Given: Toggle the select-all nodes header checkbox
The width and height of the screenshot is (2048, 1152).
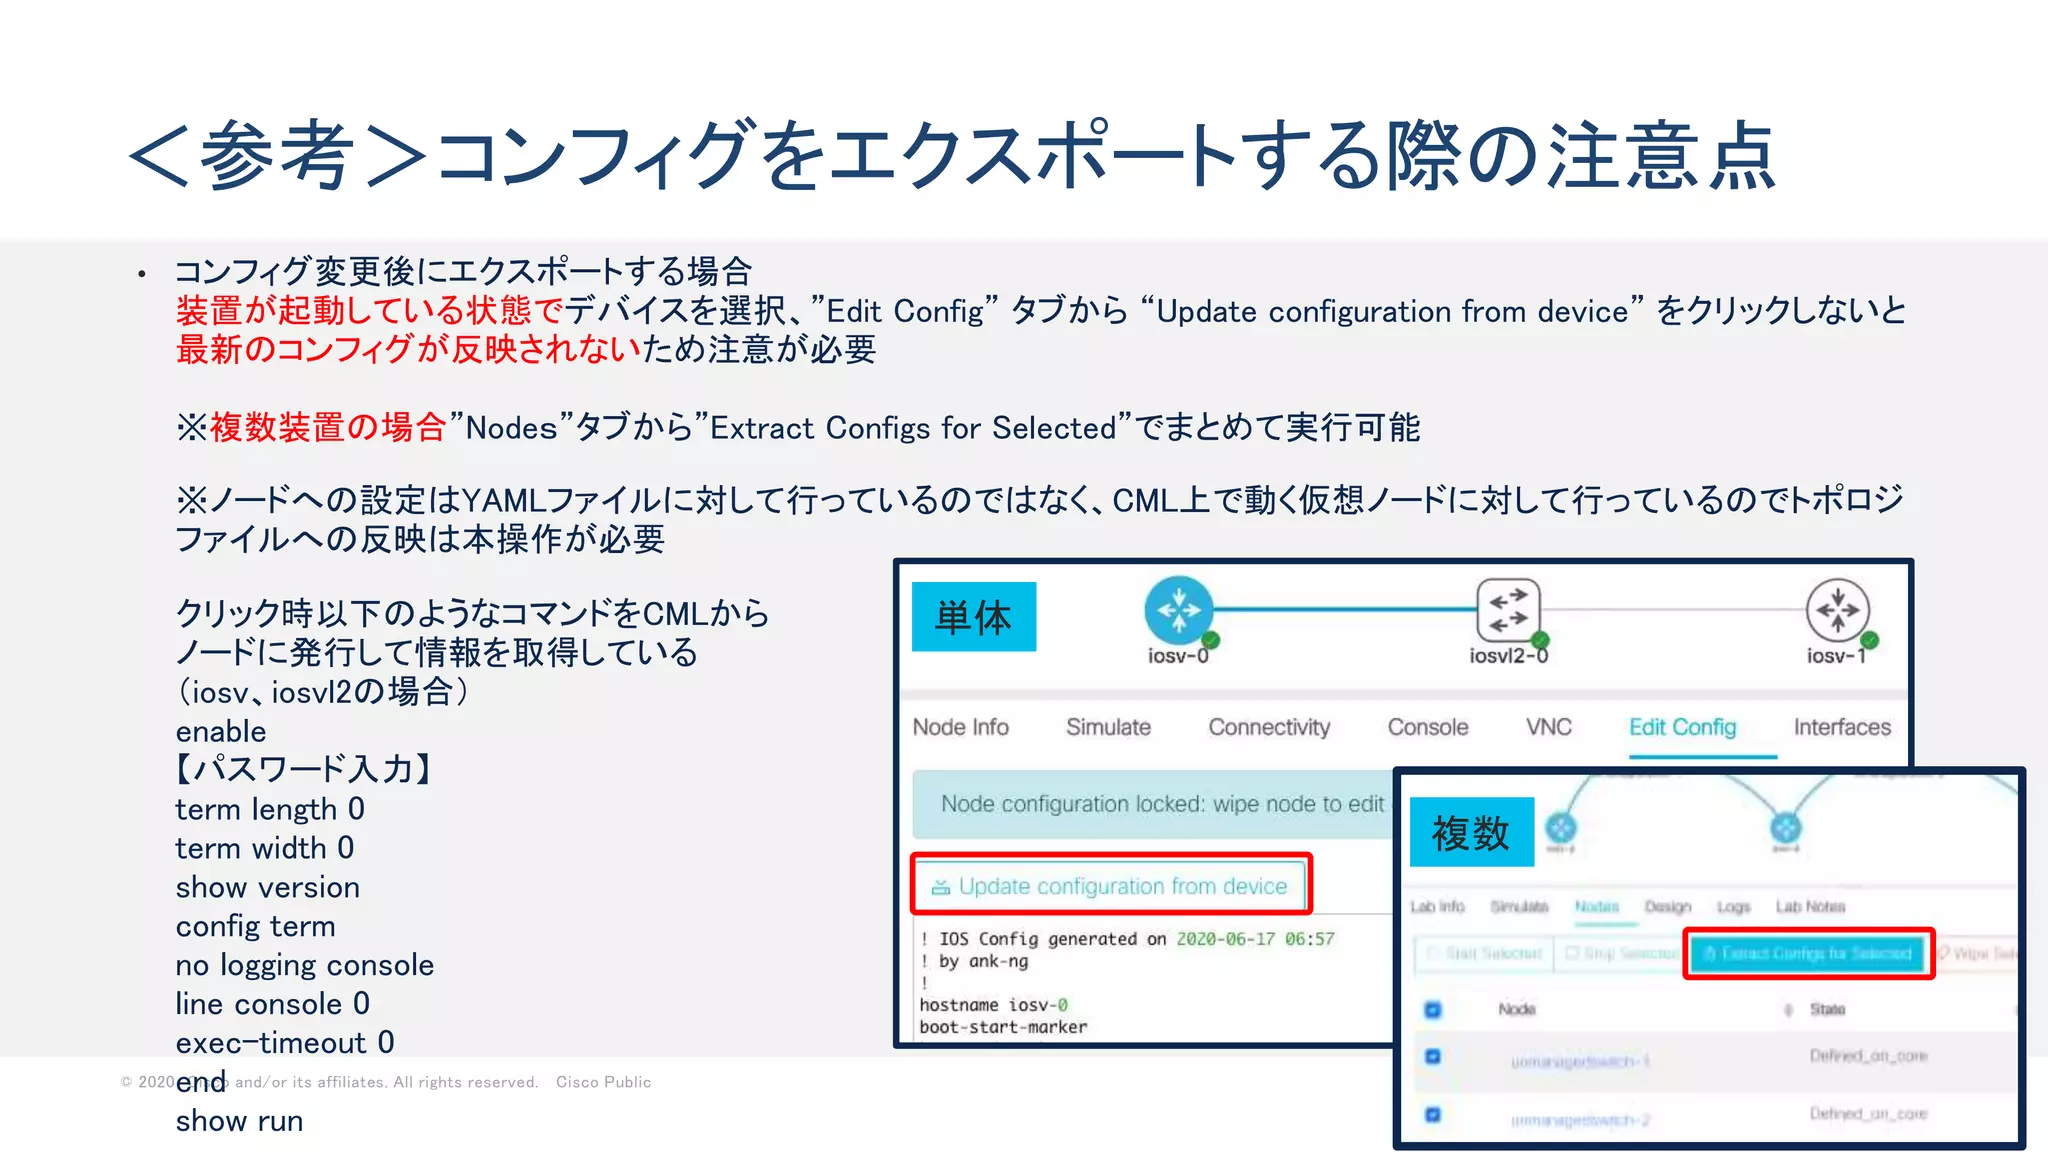Looking at the screenshot, I should (x=1433, y=1009).
